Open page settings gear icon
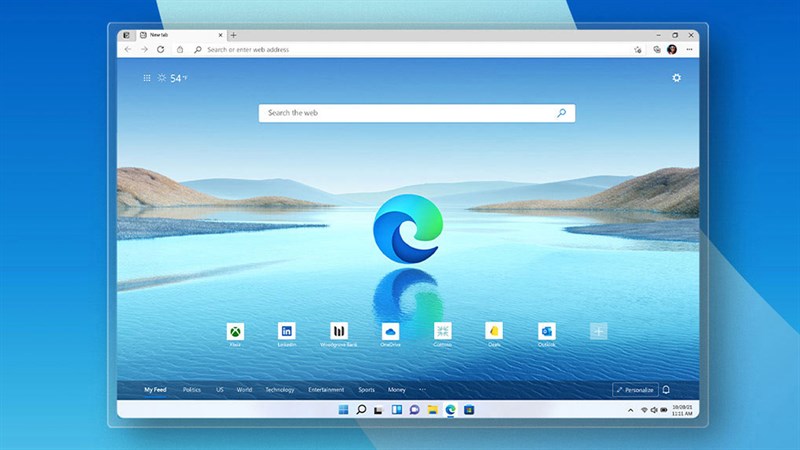Image resolution: width=800 pixels, height=450 pixels. [677, 78]
